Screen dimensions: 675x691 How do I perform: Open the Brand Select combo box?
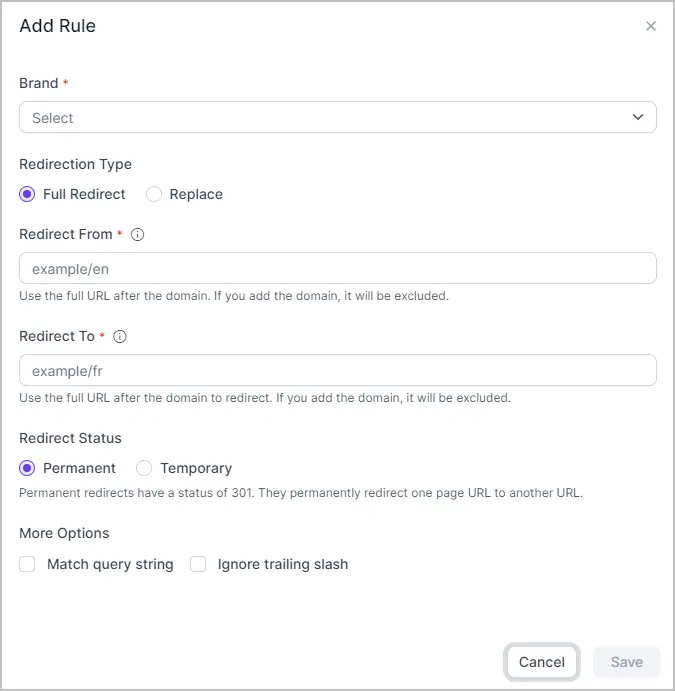[x=338, y=117]
